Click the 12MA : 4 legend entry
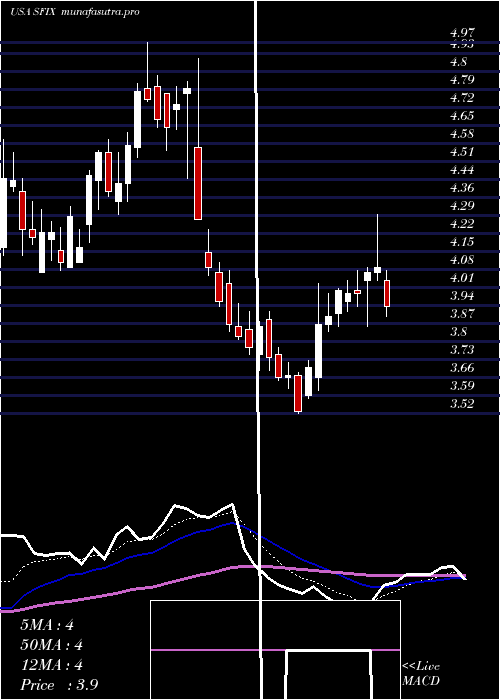The height and width of the screenshot is (700, 500). (x=51, y=665)
